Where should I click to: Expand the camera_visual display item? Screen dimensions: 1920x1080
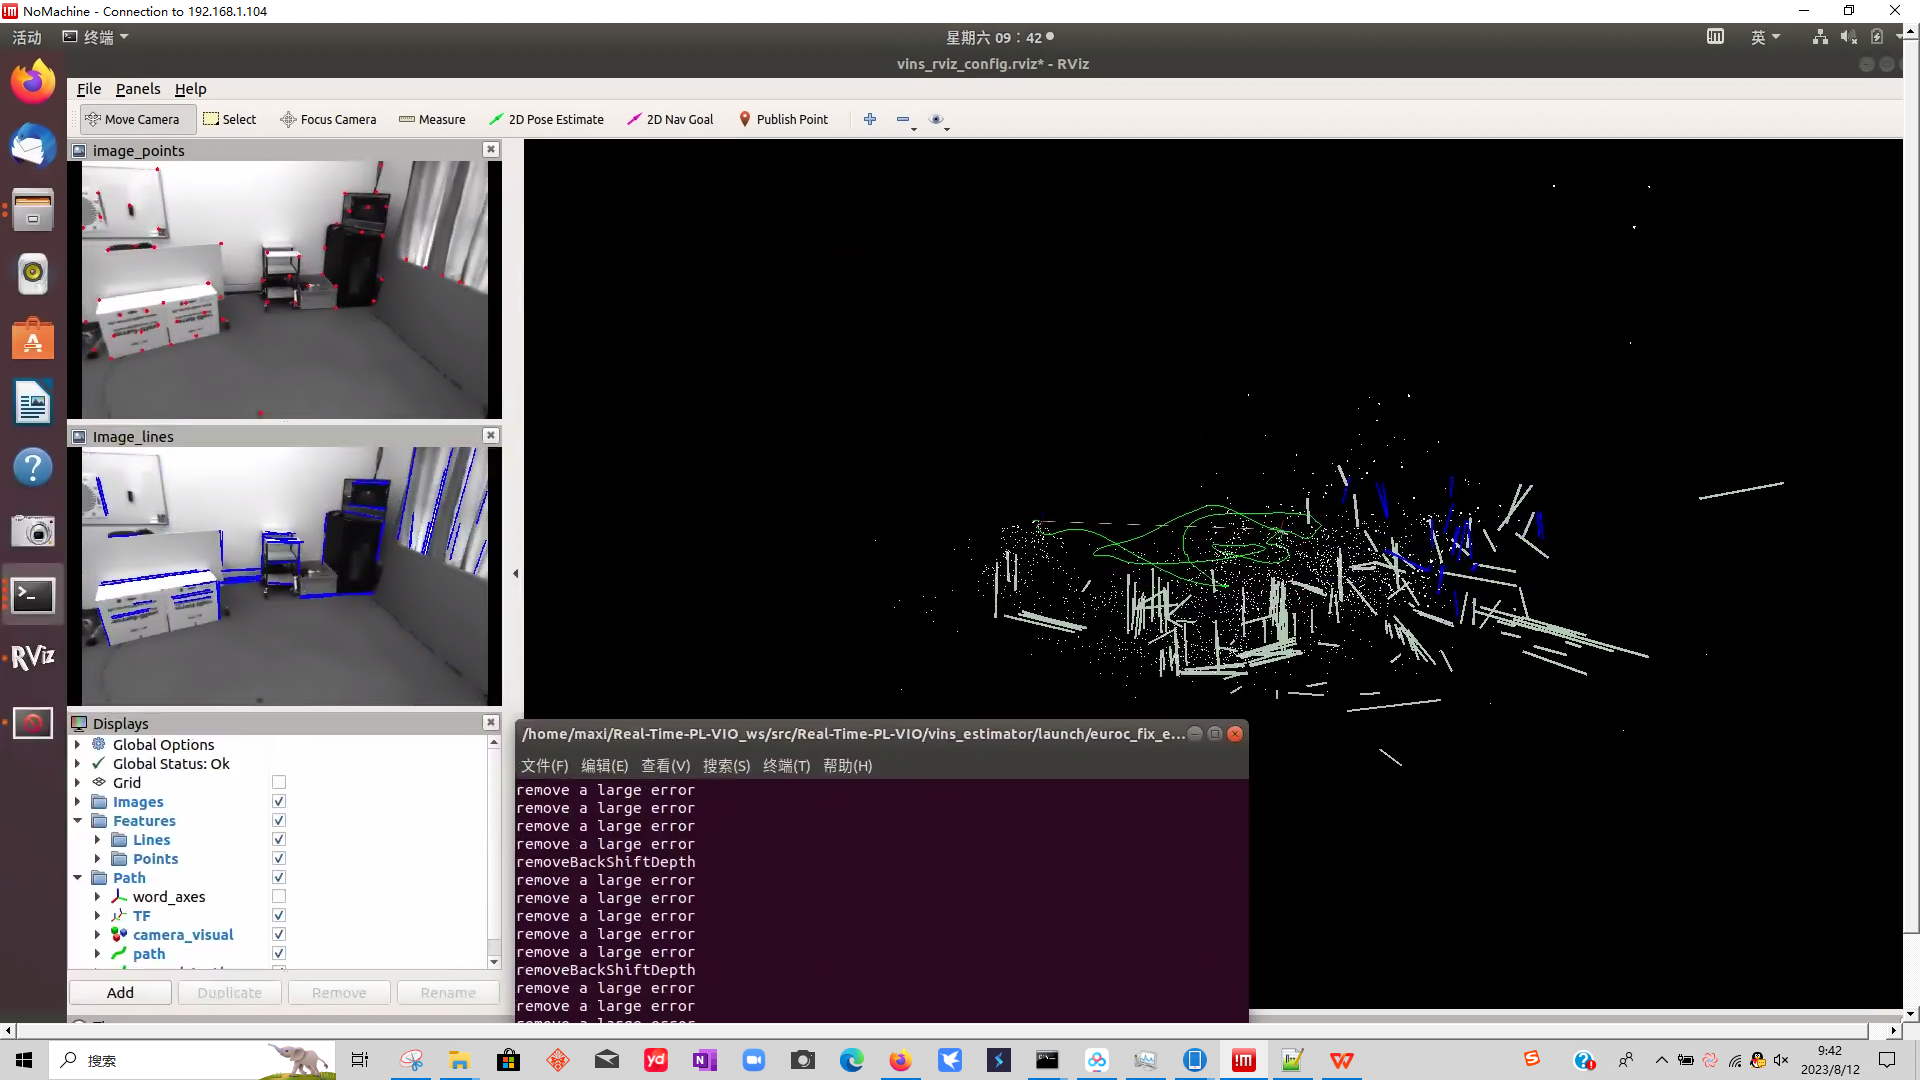[97, 934]
